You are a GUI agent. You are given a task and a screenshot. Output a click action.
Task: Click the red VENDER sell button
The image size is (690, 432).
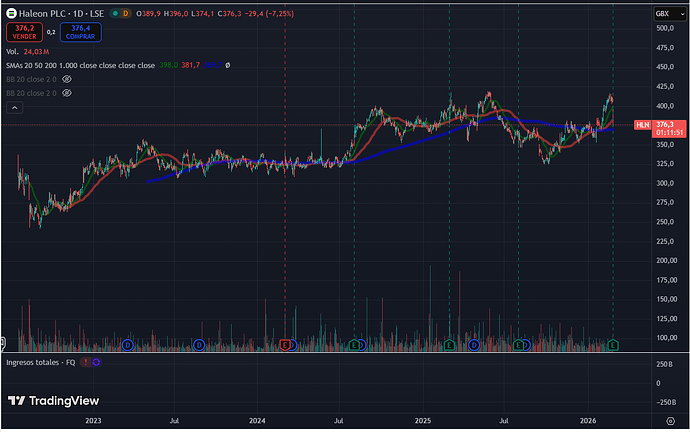22,31
